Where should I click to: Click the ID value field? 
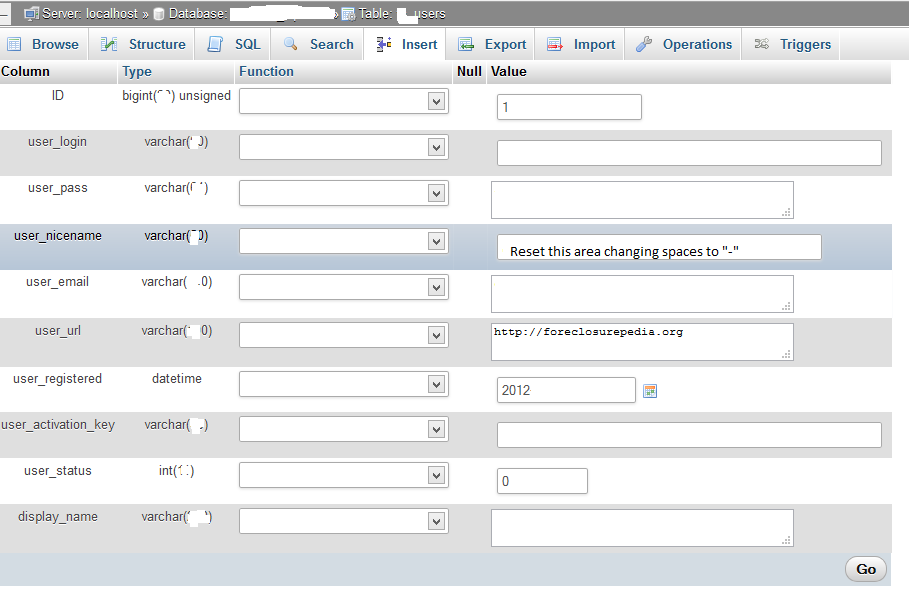tap(569, 107)
